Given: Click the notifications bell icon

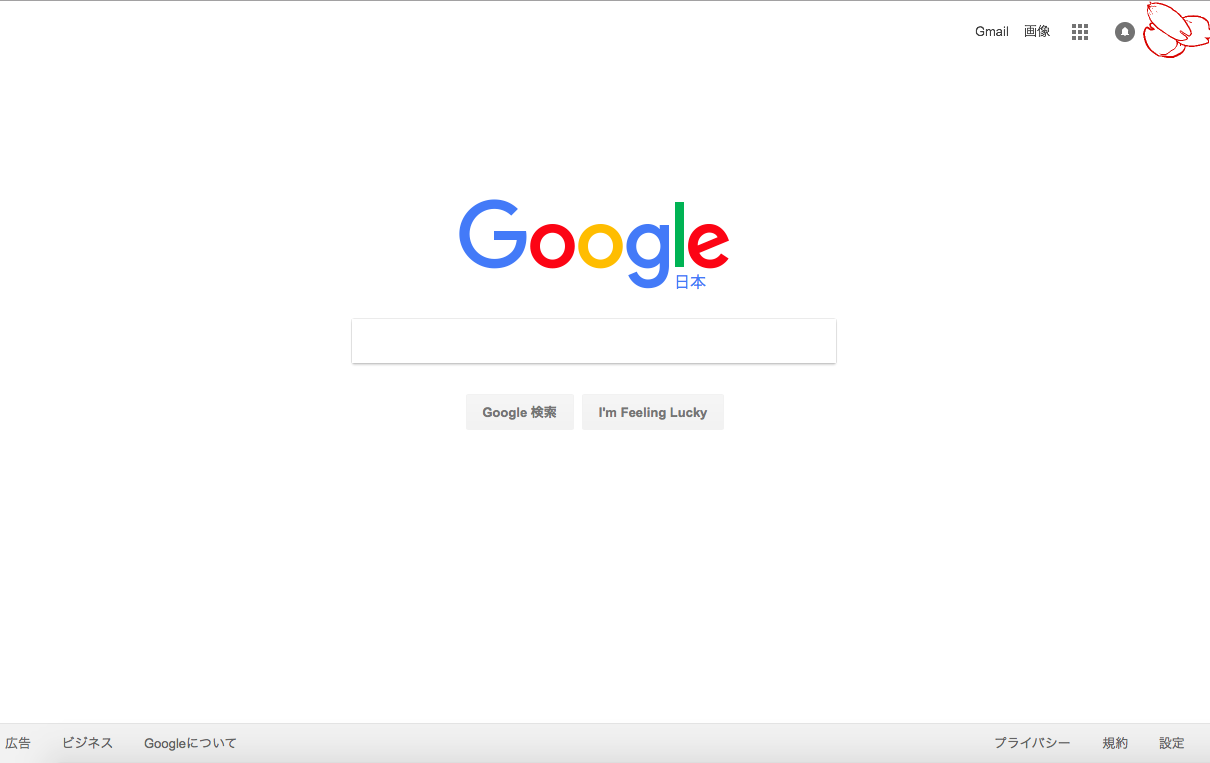Looking at the screenshot, I should 1125,32.
